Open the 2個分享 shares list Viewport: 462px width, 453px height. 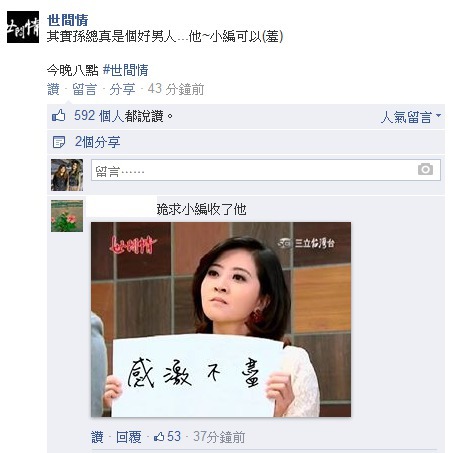(97, 142)
